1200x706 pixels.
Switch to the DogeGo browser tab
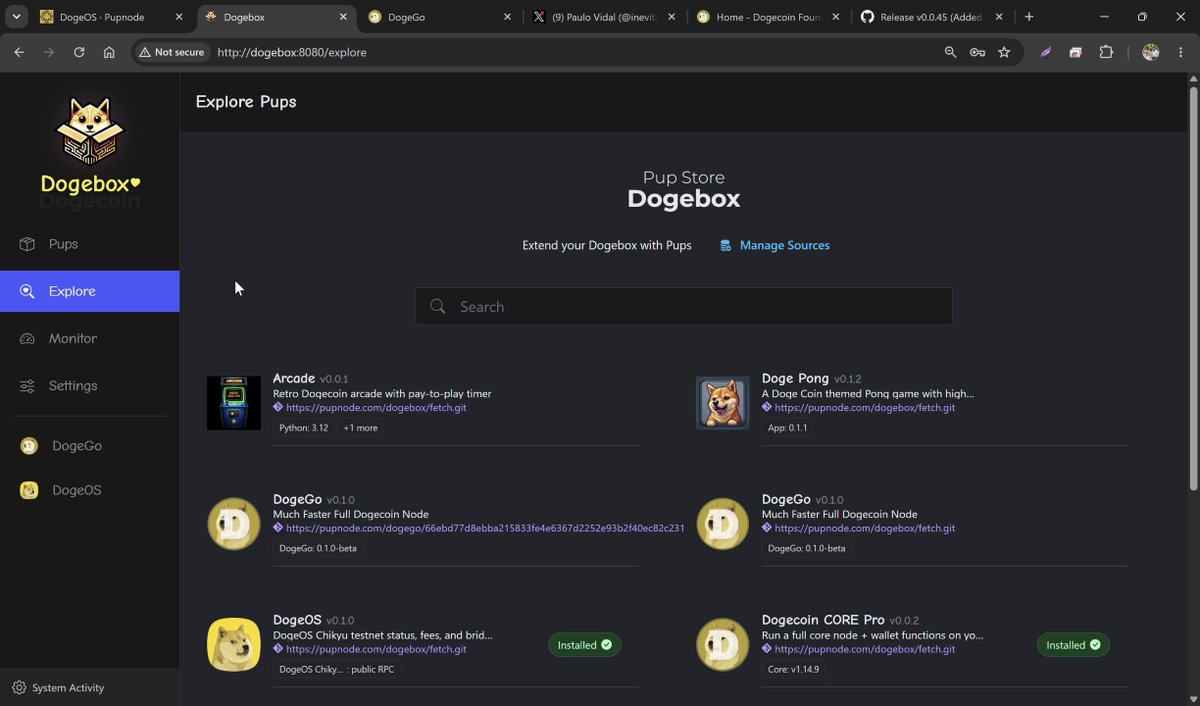pyautogui.click(x=439, y=17)
